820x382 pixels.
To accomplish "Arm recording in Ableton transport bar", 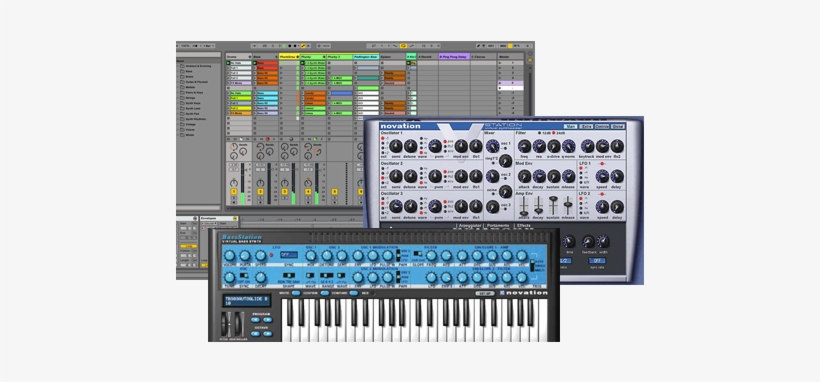I will [294, 46].
